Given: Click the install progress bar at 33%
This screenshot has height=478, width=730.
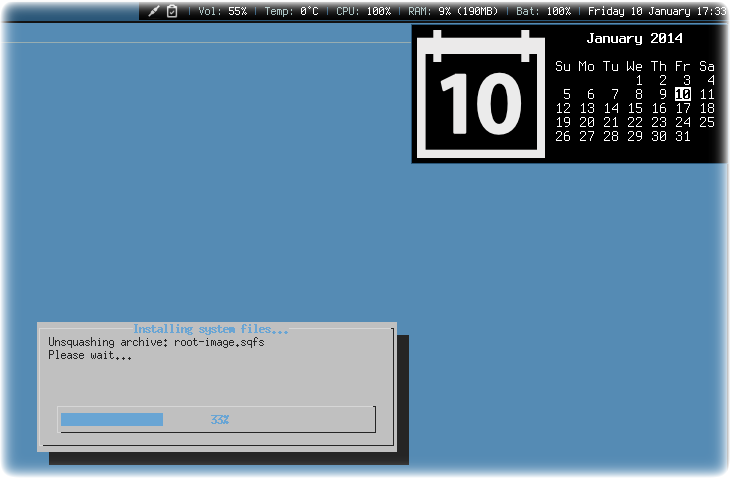Looking at the screenshot, I should 217,419.
